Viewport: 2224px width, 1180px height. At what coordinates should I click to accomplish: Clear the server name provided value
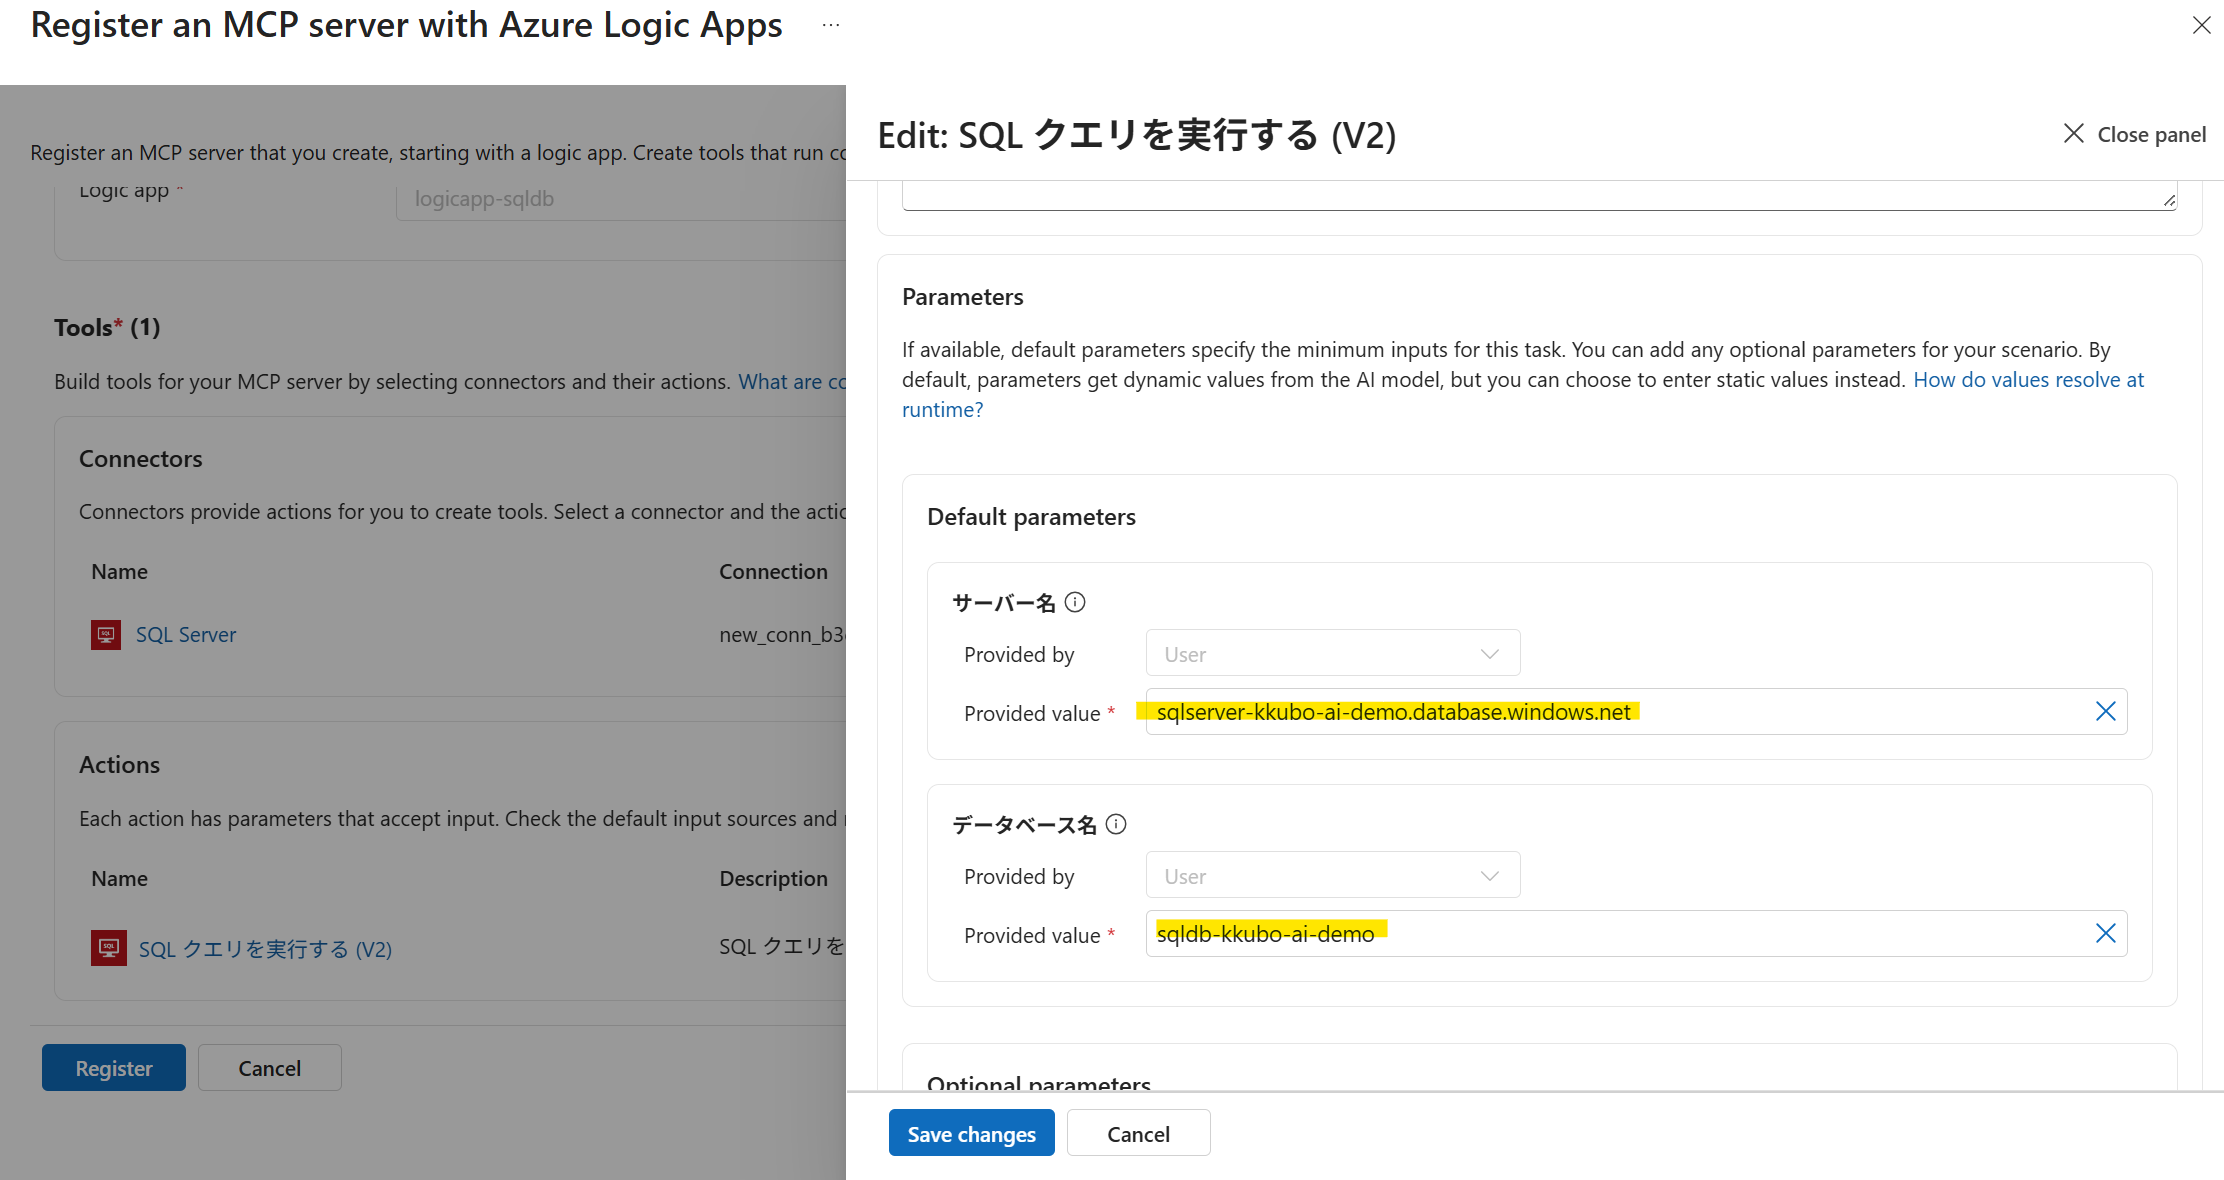click(2105, 711)
